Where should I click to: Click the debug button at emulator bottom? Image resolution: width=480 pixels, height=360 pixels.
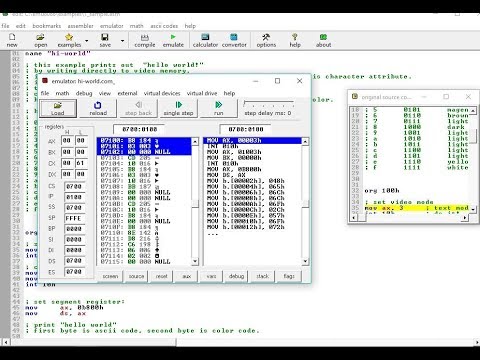(236, 276)
